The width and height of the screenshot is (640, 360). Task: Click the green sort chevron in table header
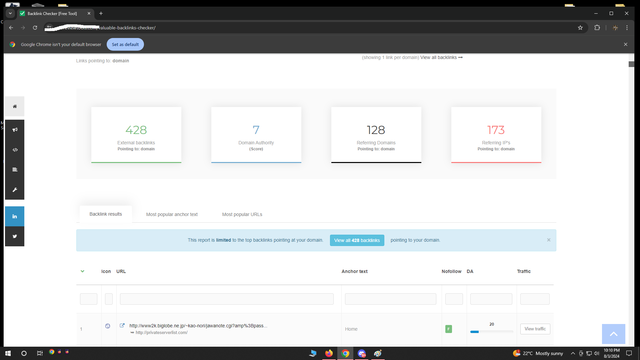82,271
